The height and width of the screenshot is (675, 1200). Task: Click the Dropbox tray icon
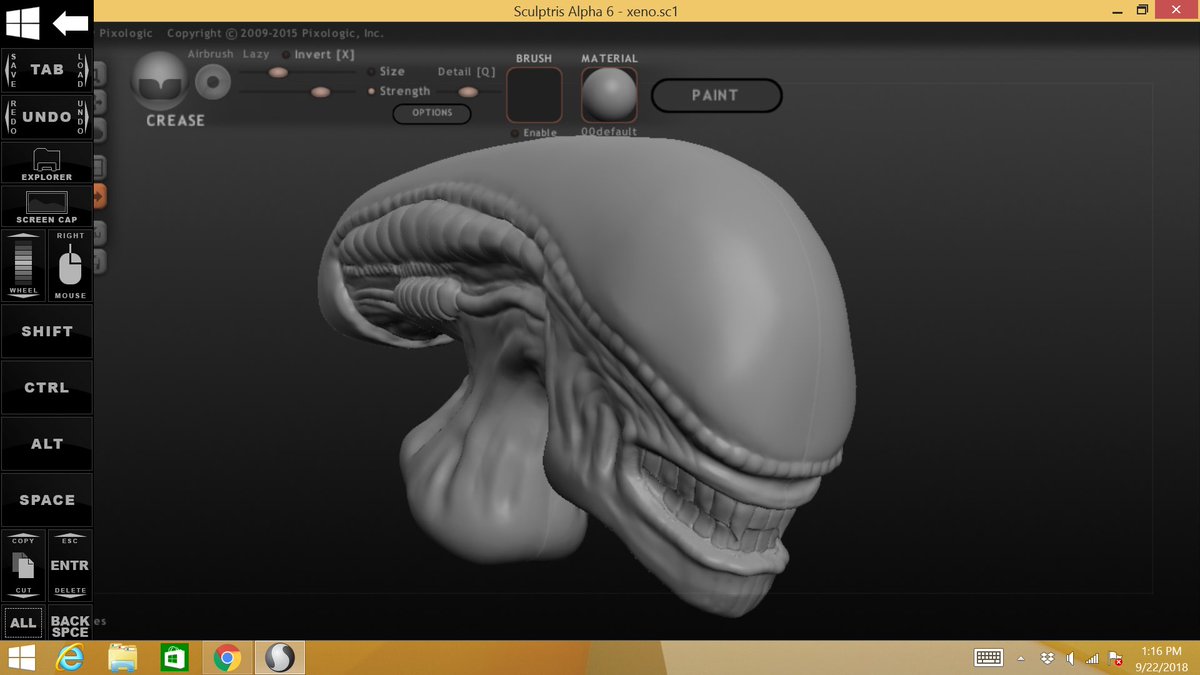coord(1047,657)
